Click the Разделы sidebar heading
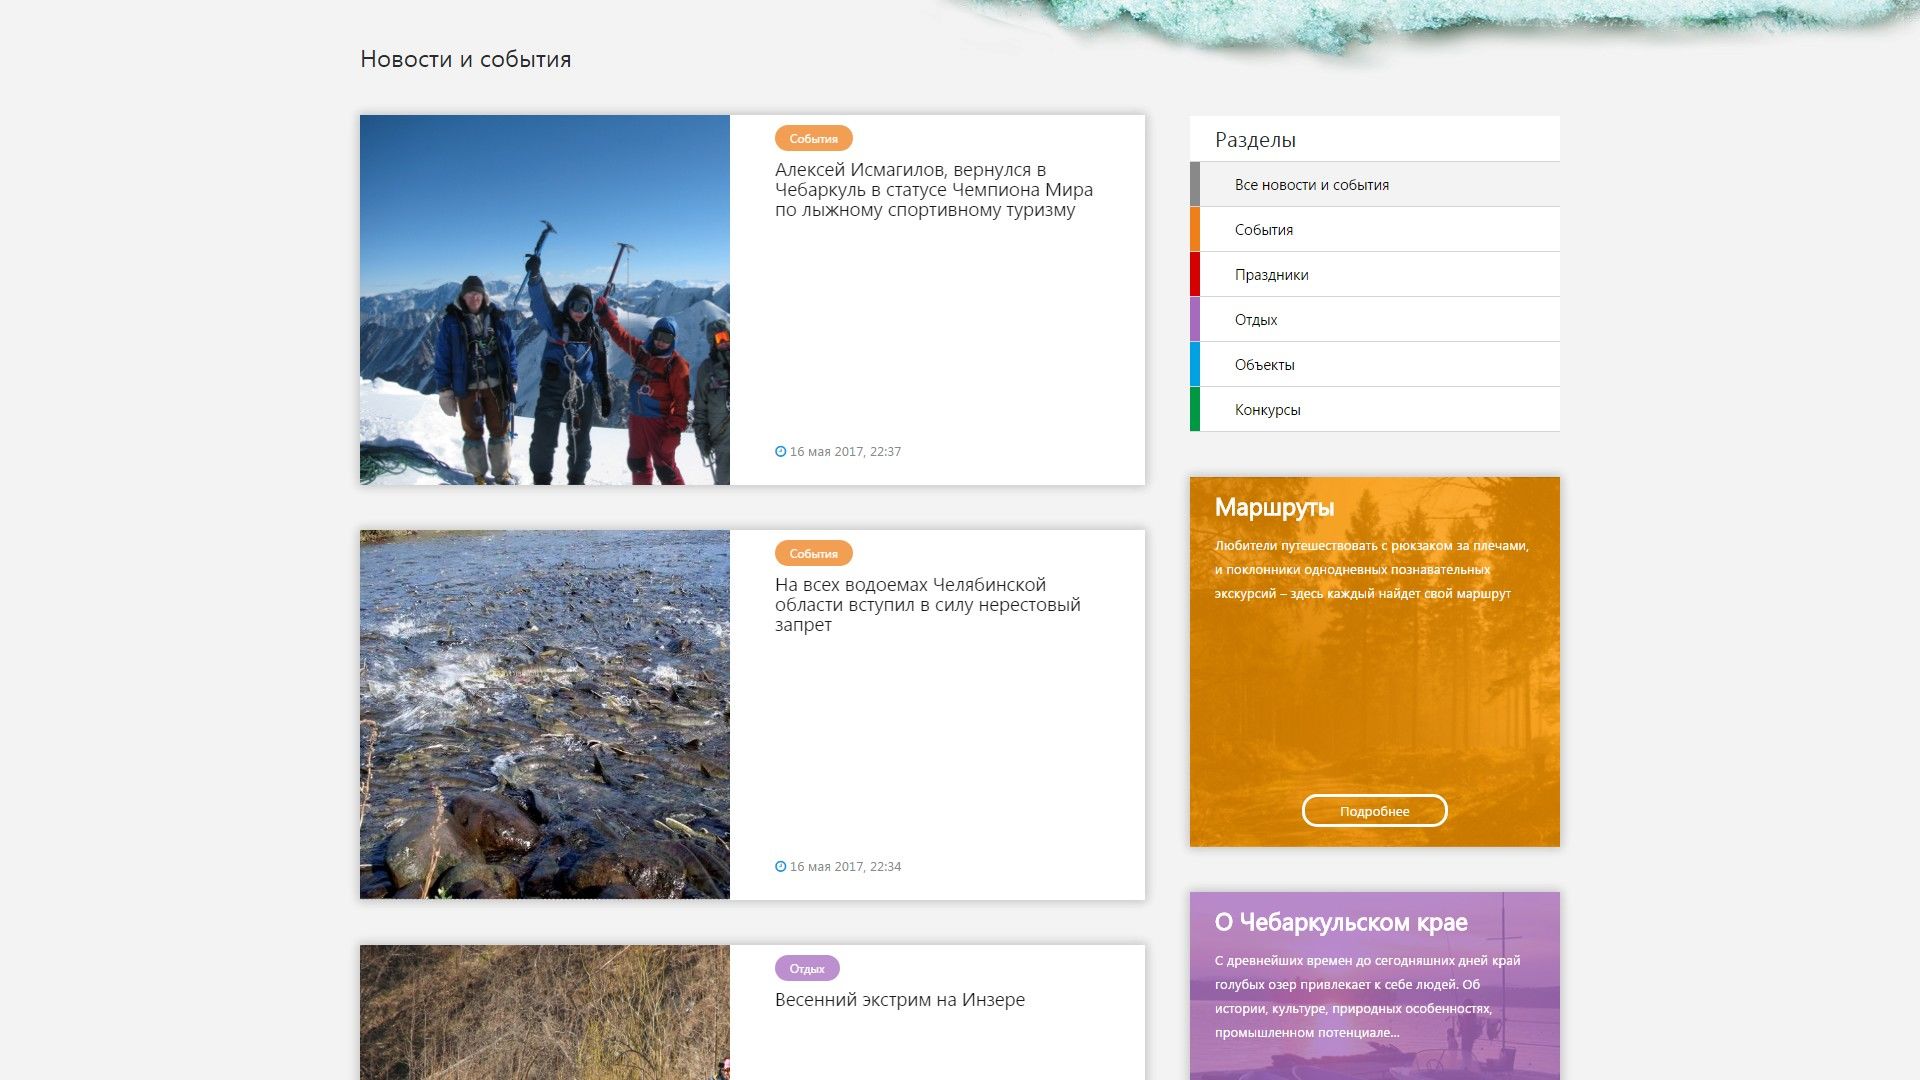The height and width of the screenshot is (1080, 1920). pos(1256,140)
